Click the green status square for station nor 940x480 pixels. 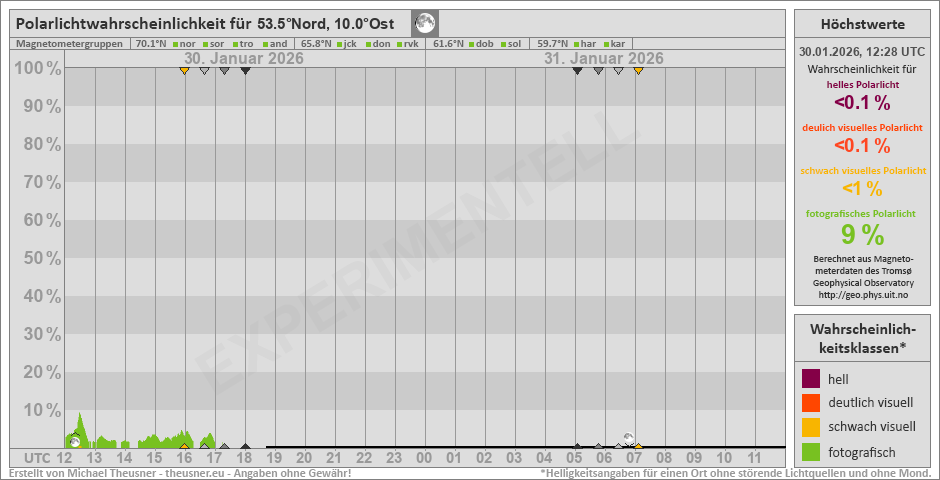175,44
